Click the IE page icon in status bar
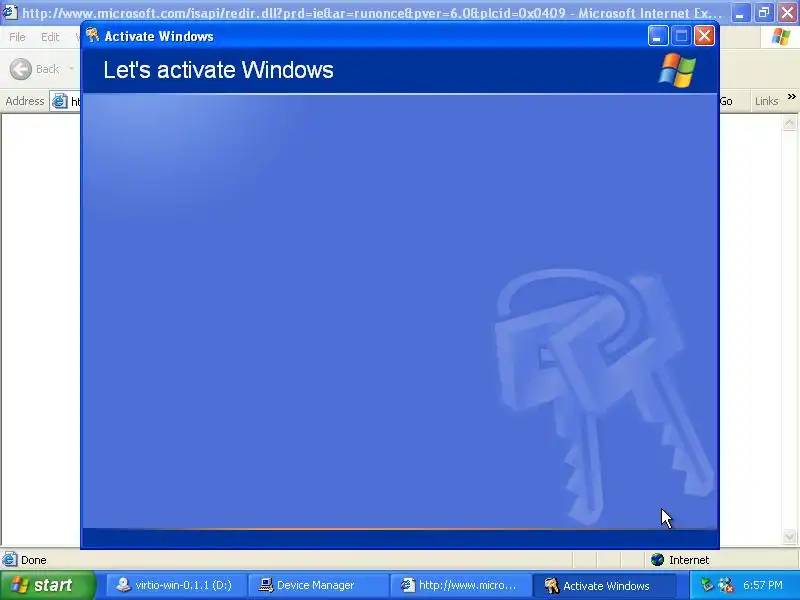Screen dimensions: 800x600 click(x=9, y=560)
